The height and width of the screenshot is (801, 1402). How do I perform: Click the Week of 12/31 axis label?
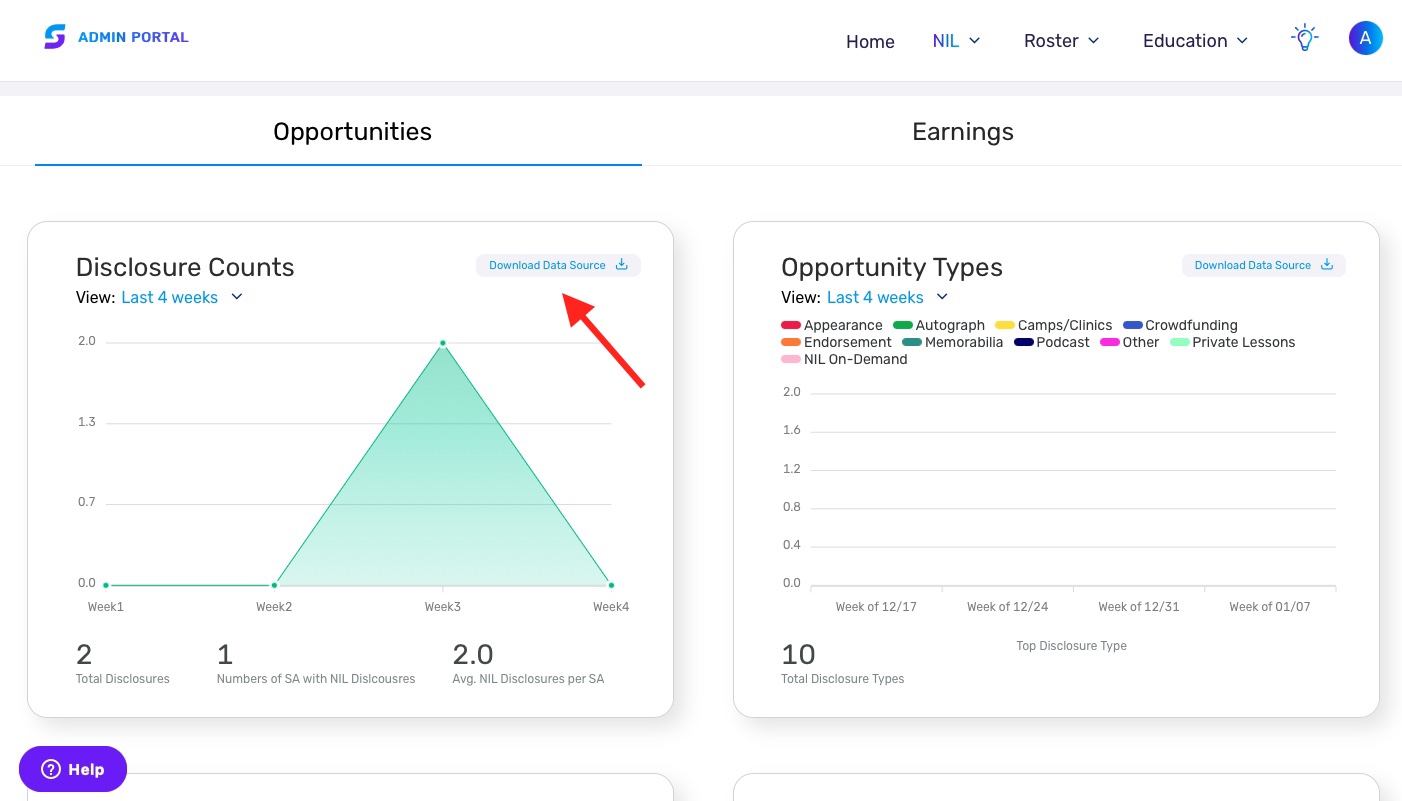(1138, 607)
